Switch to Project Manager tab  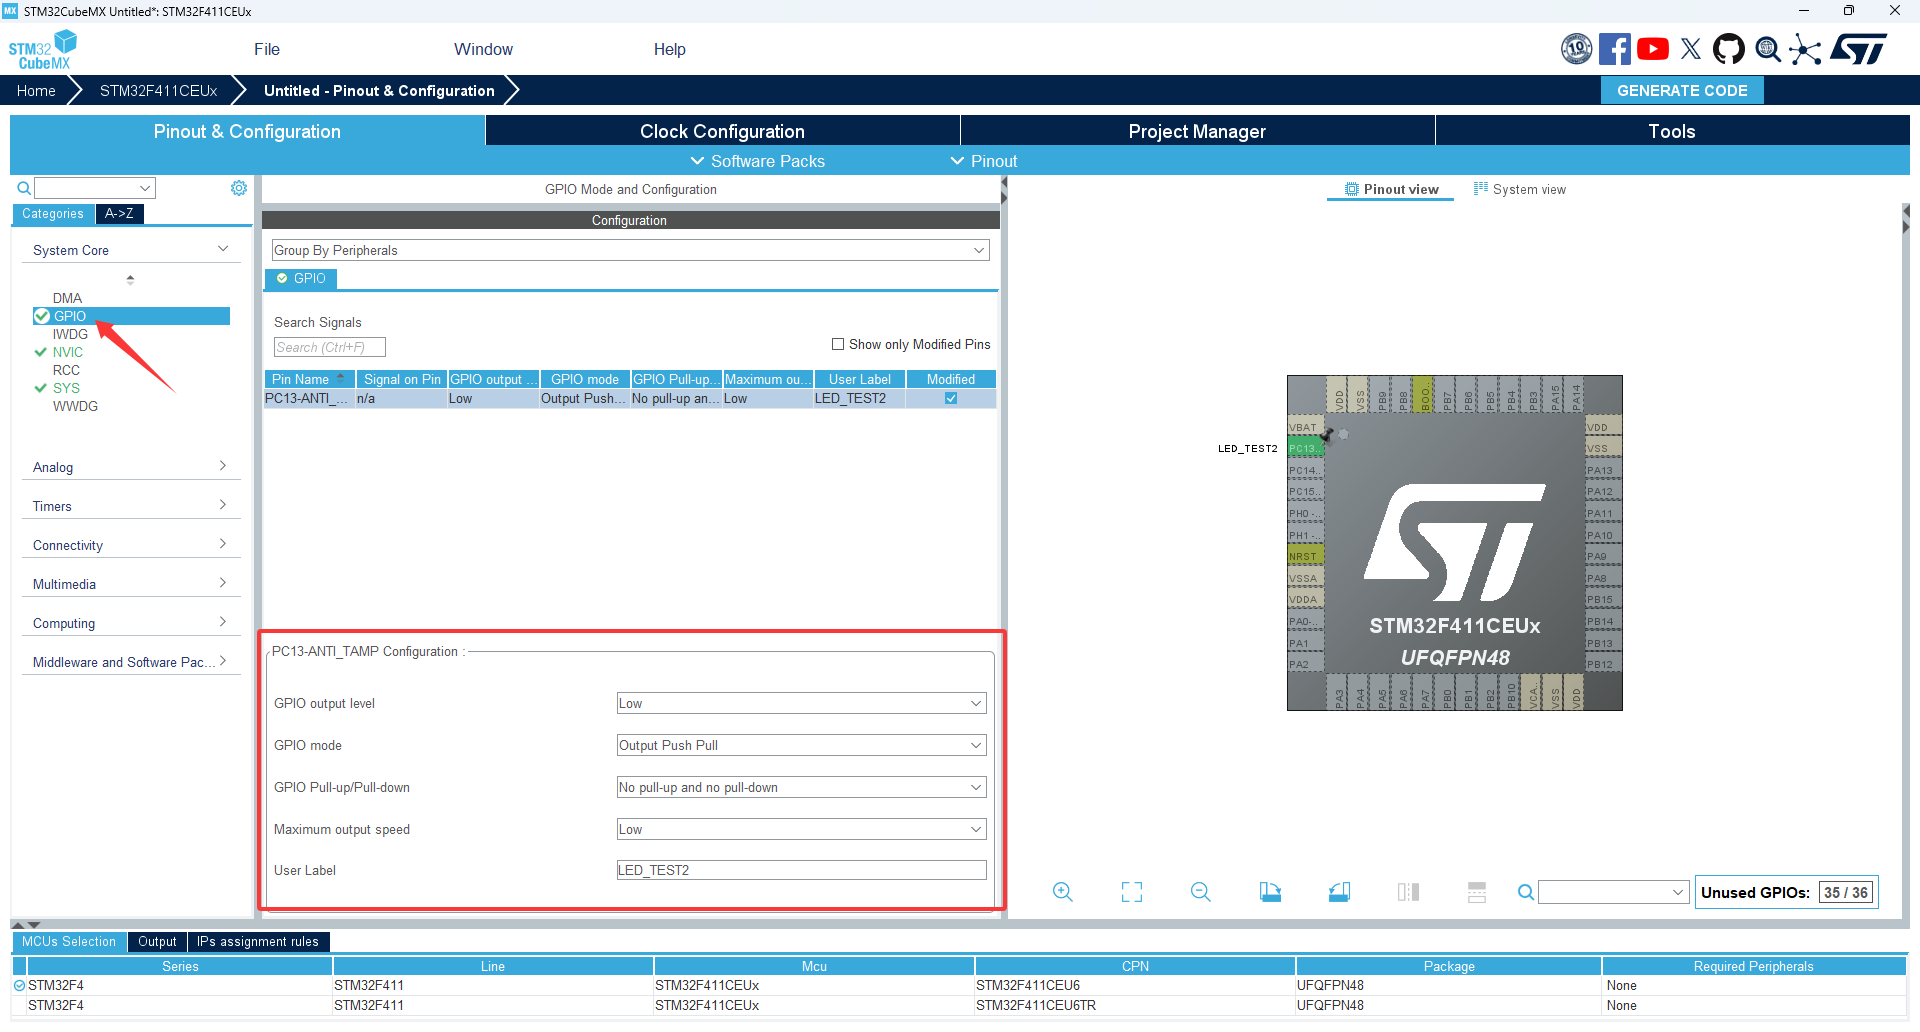[x=1197, y=131]
